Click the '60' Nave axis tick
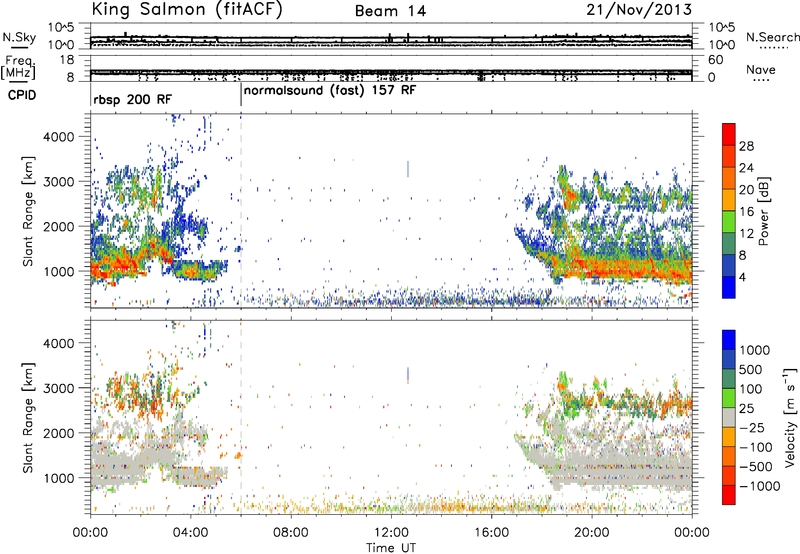The image size is (800, 554). pos(715,60)
